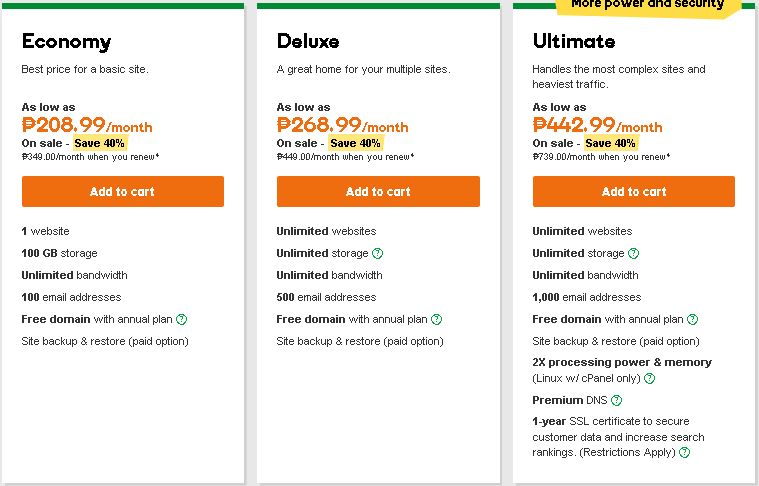
Task: Click Economy Save 40% highlight badge
Action: coord(100,143)
